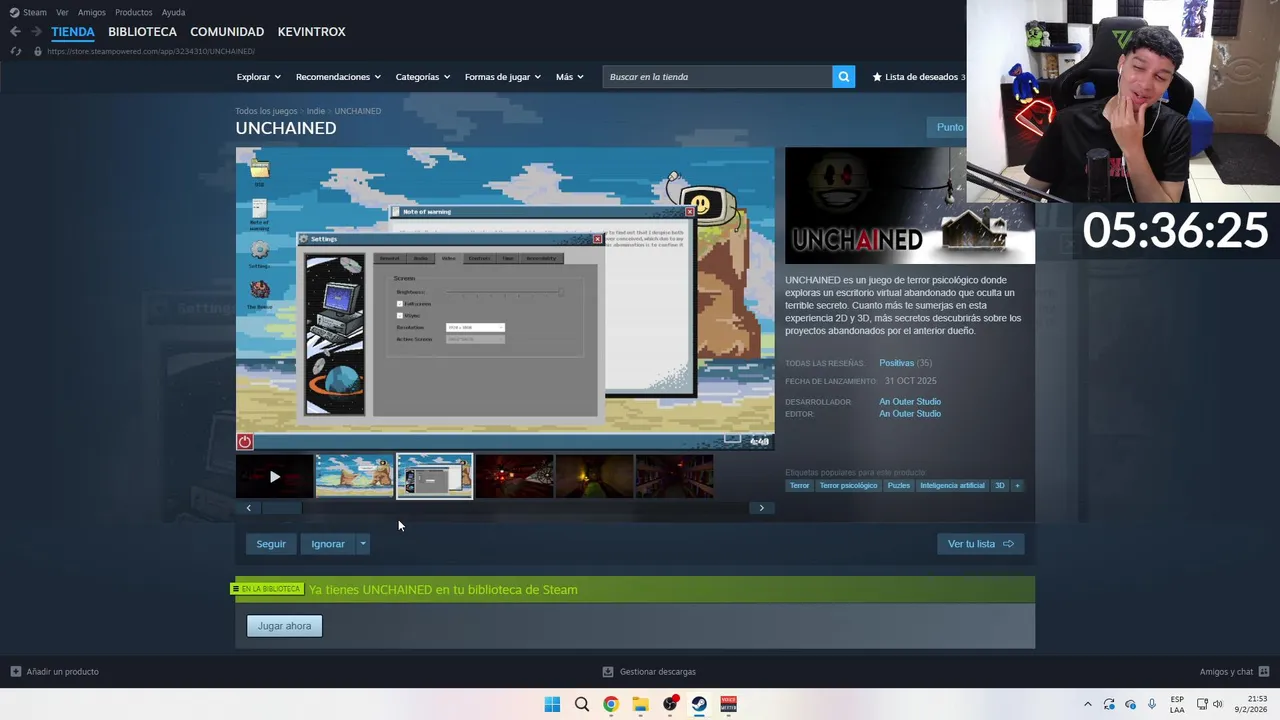Click the UNCHAINED breadcrumb link
Screen dimensions: 1280x720
click(358, 111)
